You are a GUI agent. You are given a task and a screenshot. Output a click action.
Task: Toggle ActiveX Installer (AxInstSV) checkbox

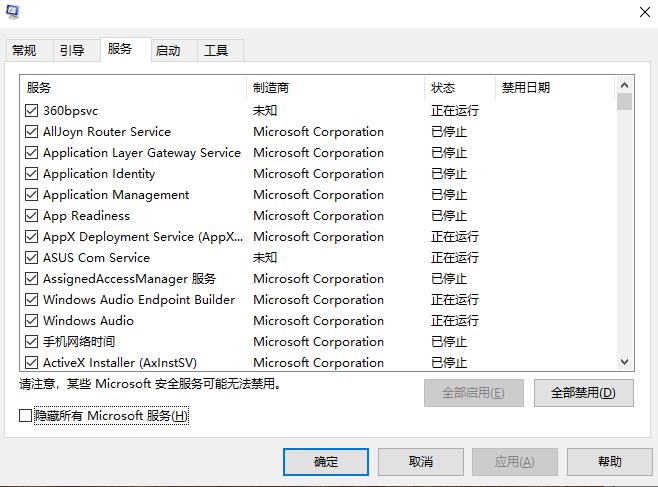[31, 362]
